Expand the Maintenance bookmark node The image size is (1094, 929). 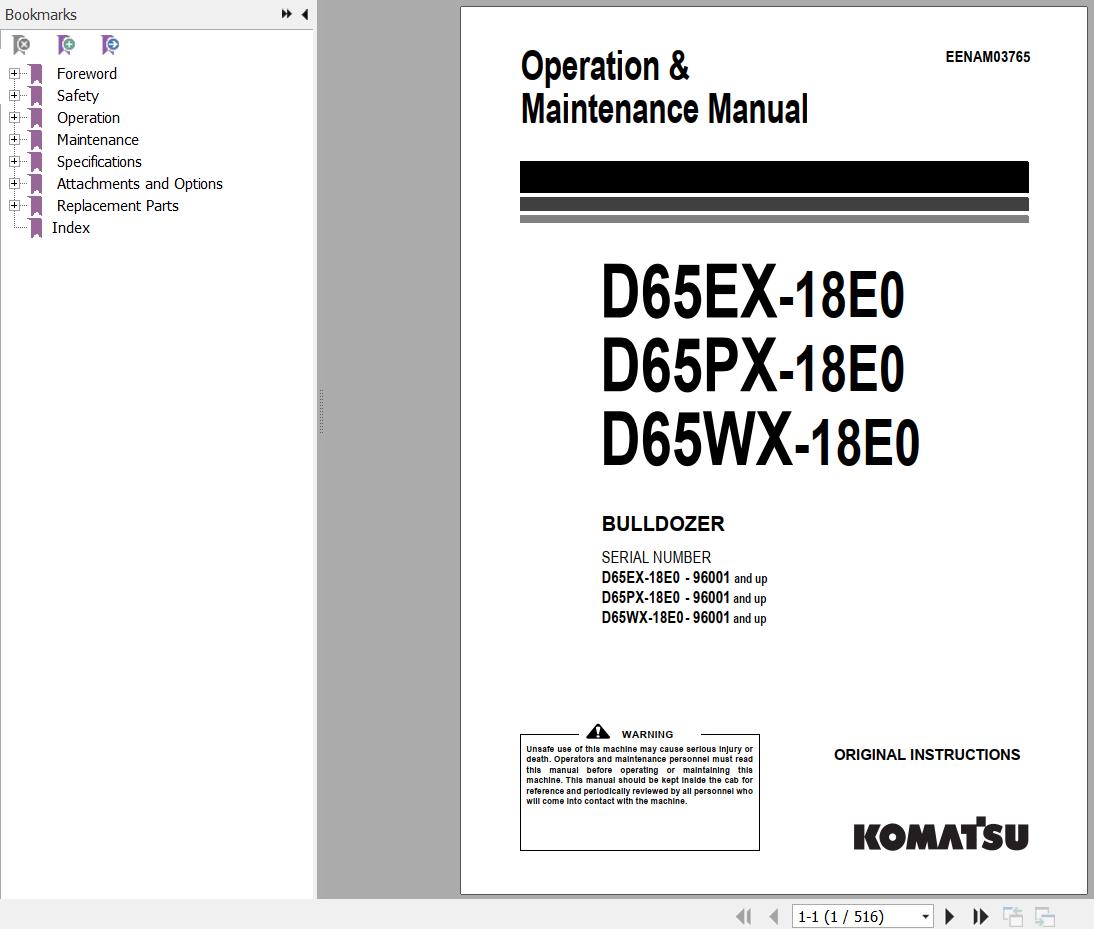click(x=14, y=139)
